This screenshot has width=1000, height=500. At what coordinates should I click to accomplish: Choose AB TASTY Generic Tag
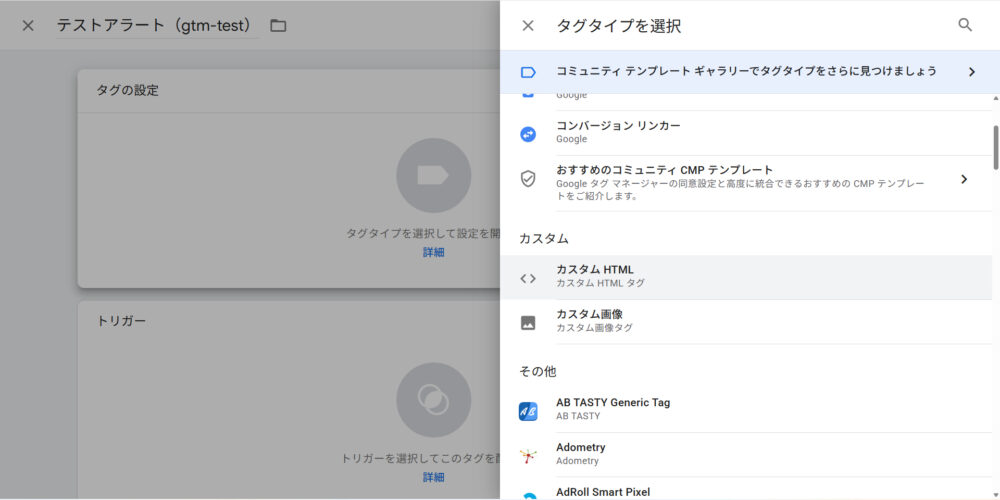click(x=613, y=403)
